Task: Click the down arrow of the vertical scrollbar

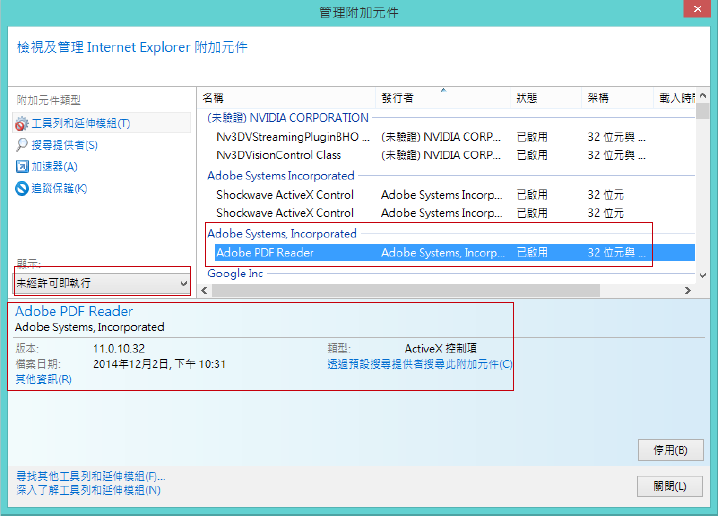Action: pyautogui.click(x=702, y=275)
